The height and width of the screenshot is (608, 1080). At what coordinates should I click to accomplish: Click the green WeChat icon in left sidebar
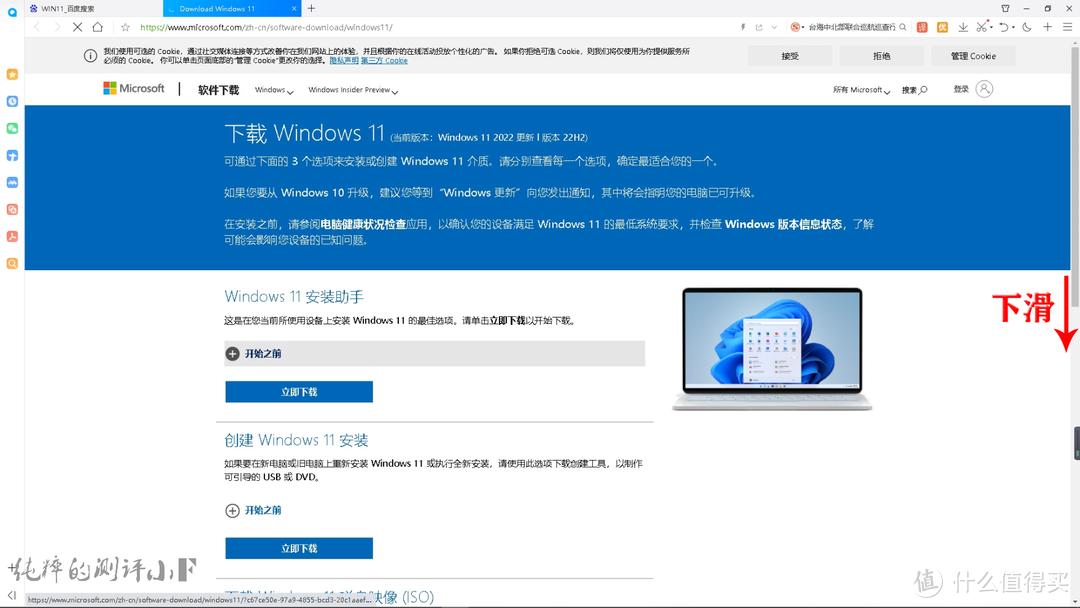[12, 127]
